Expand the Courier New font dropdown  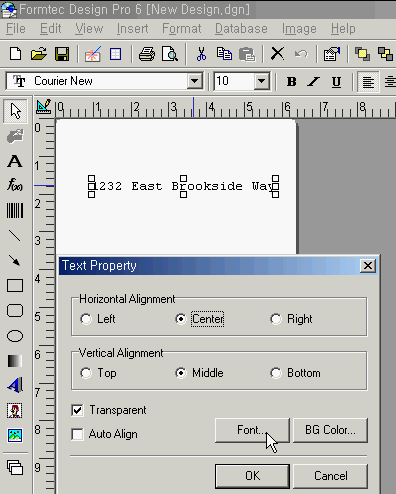pyautogui.click(x=194, y=81)
